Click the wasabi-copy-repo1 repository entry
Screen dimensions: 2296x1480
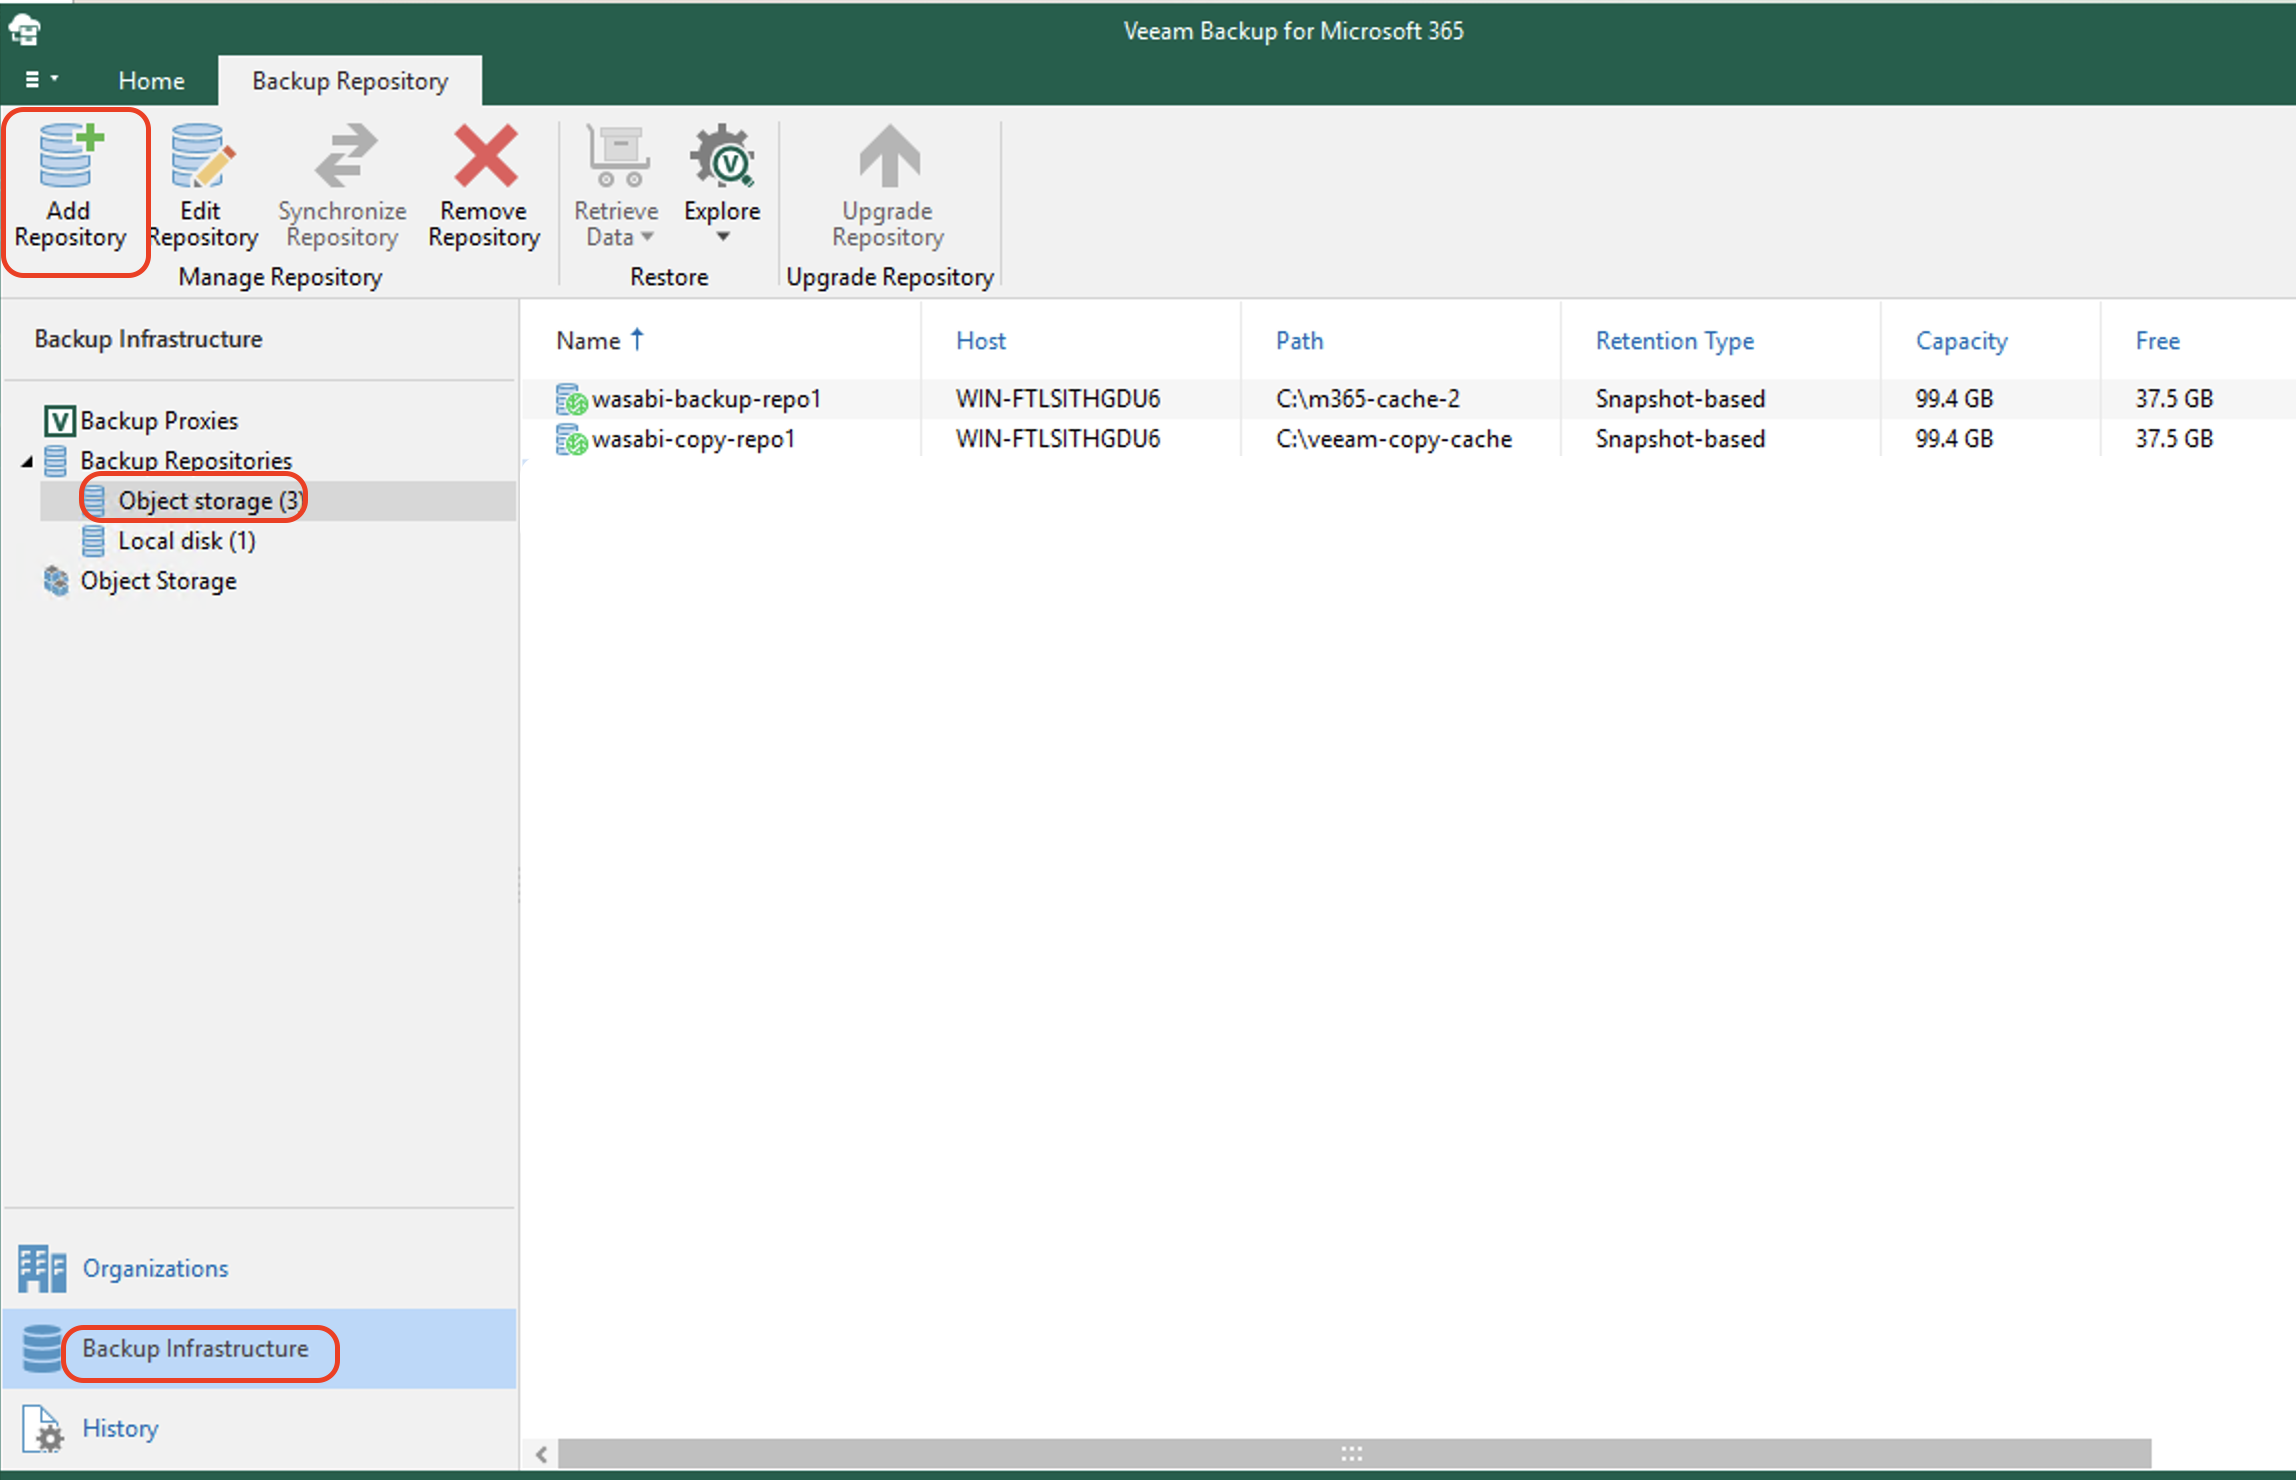691,437
